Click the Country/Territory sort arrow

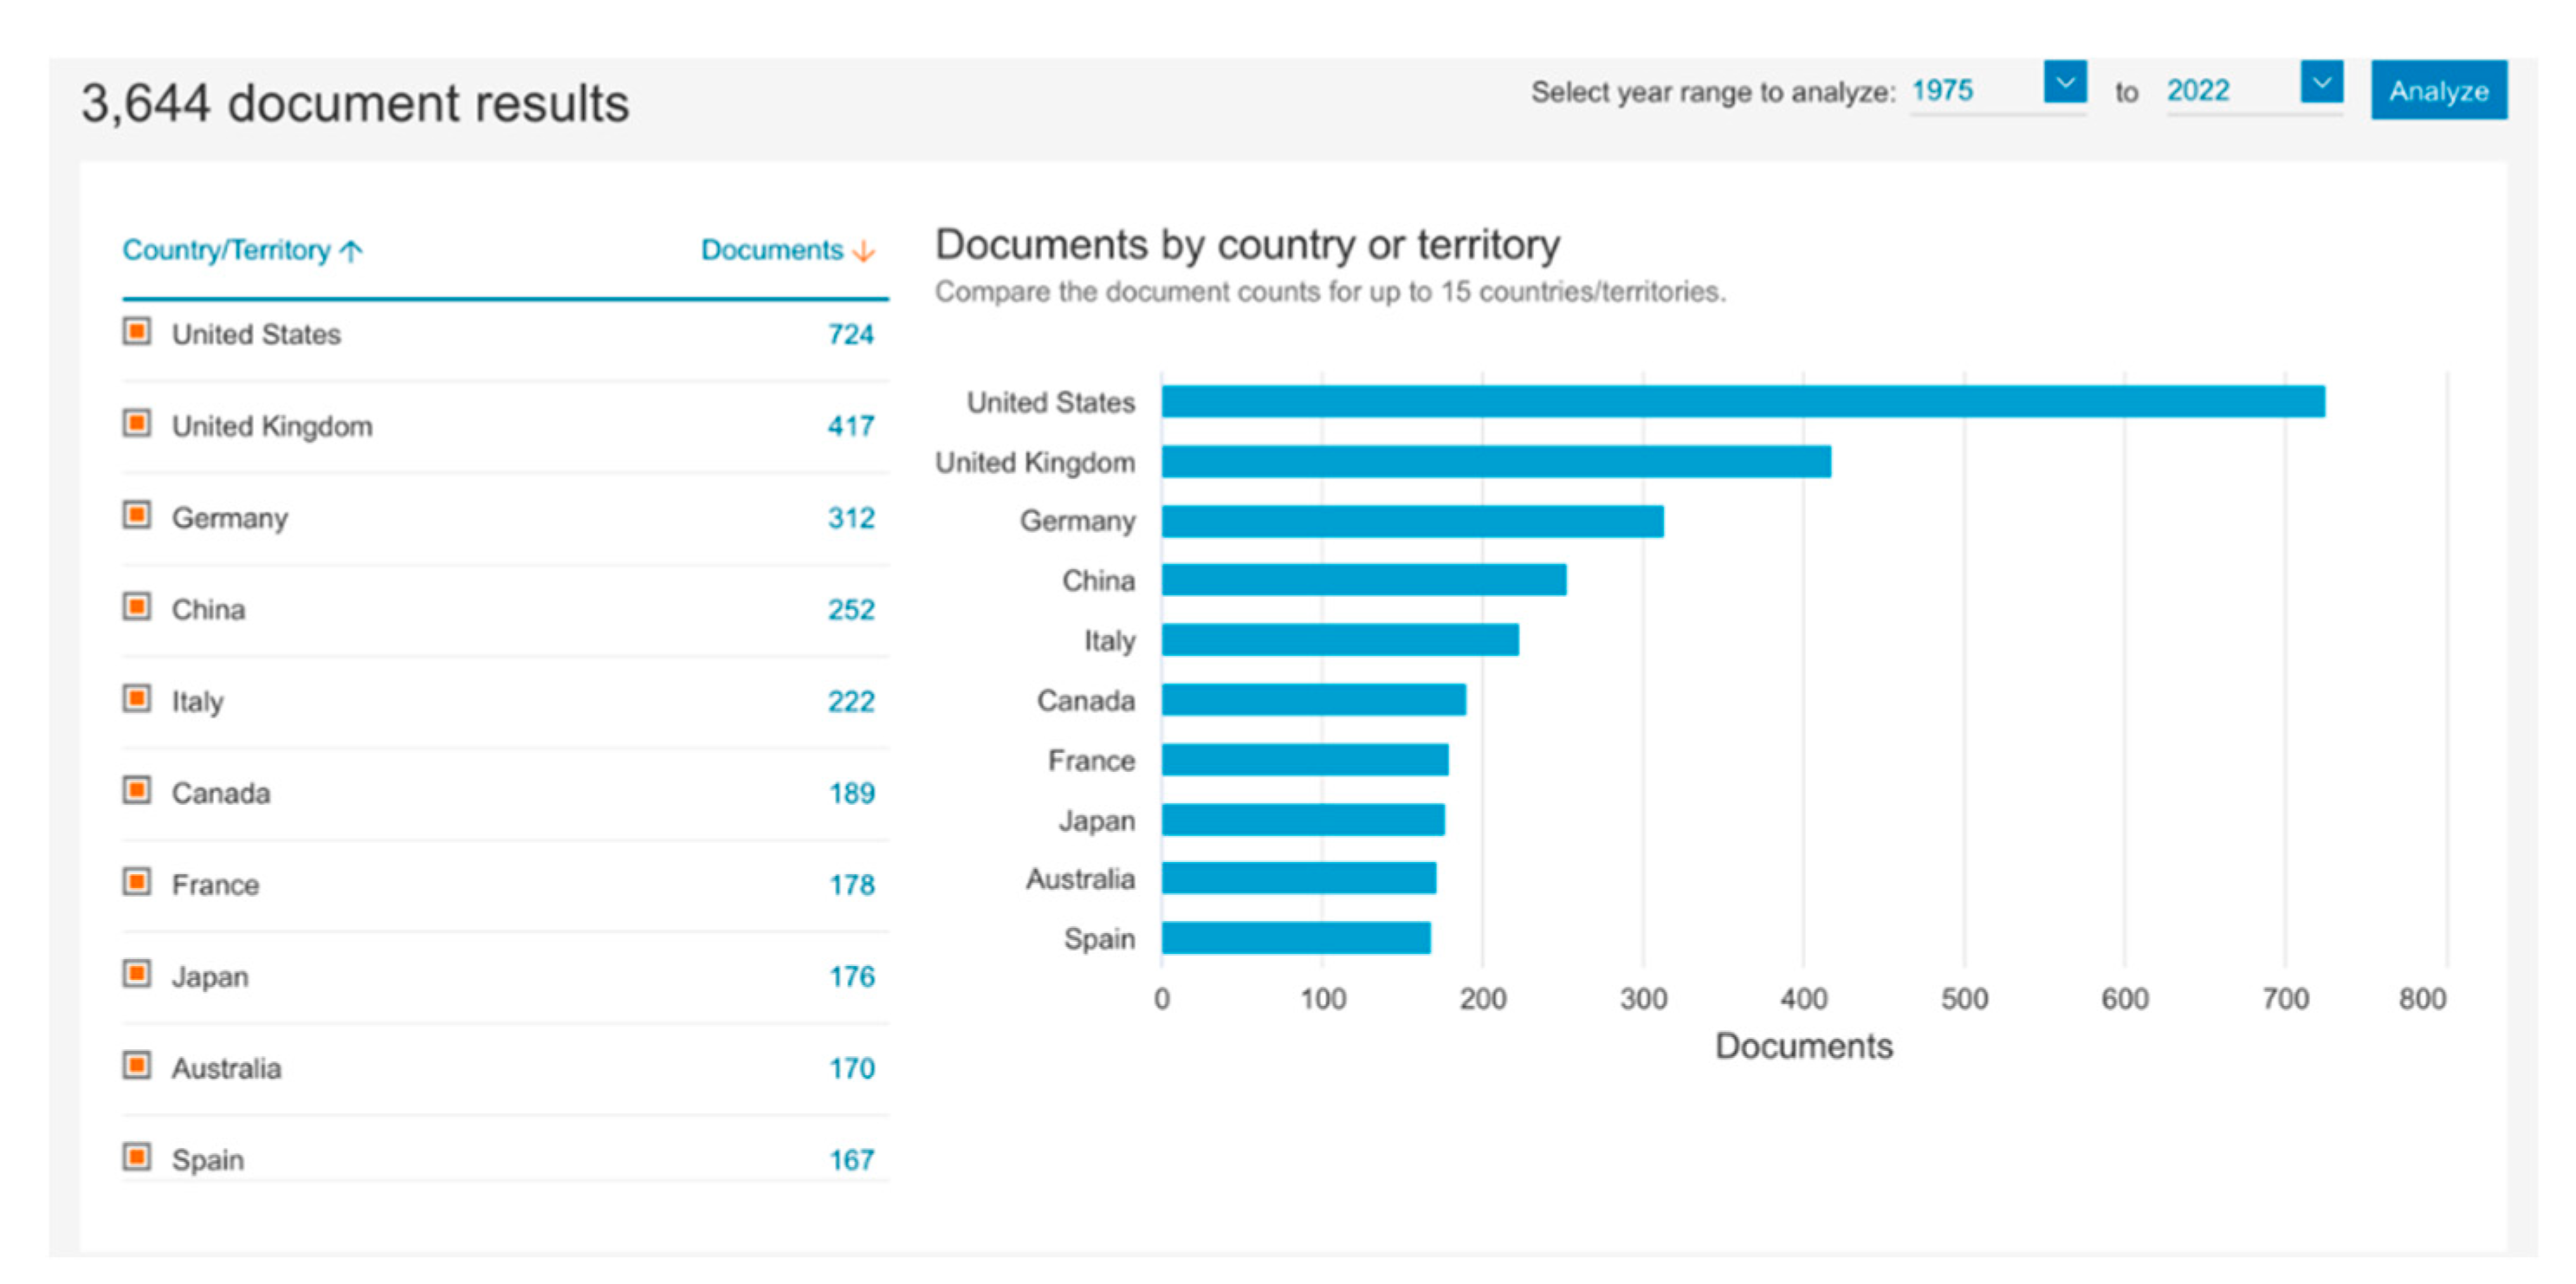(x=351, y=251)
